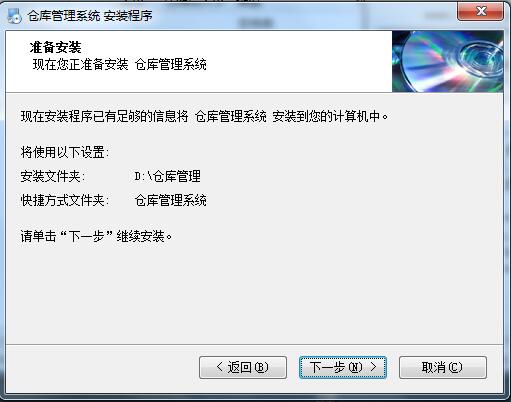This screenshot has height=402, width=511.
Task: Go back with the 返回(B) button
Action: pyautogui.click(x=243, y=367)
